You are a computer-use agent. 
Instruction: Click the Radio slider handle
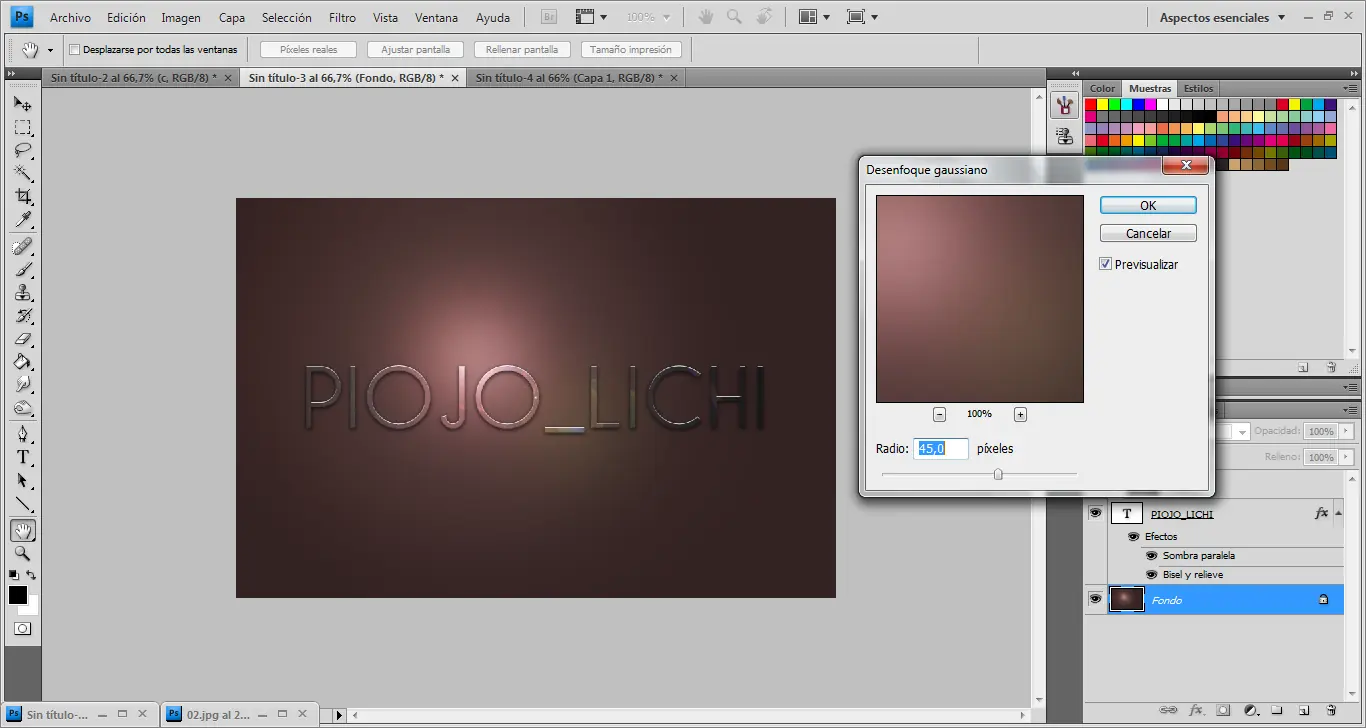(998, 474)
